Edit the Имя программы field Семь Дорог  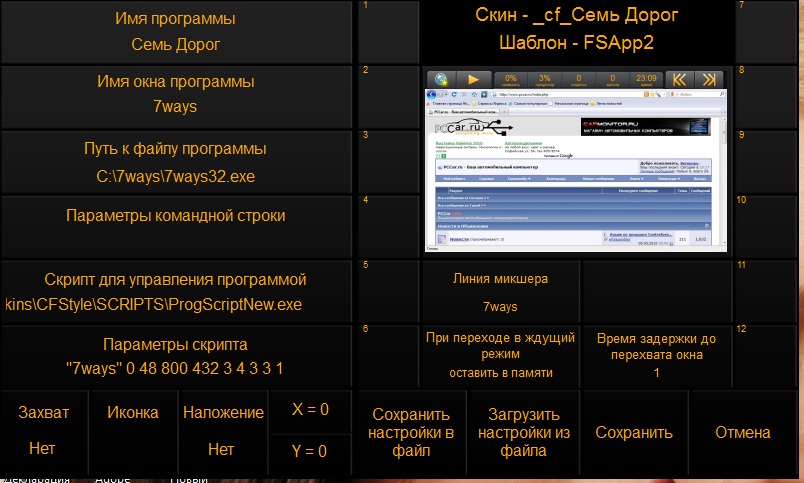click(176, 32)
